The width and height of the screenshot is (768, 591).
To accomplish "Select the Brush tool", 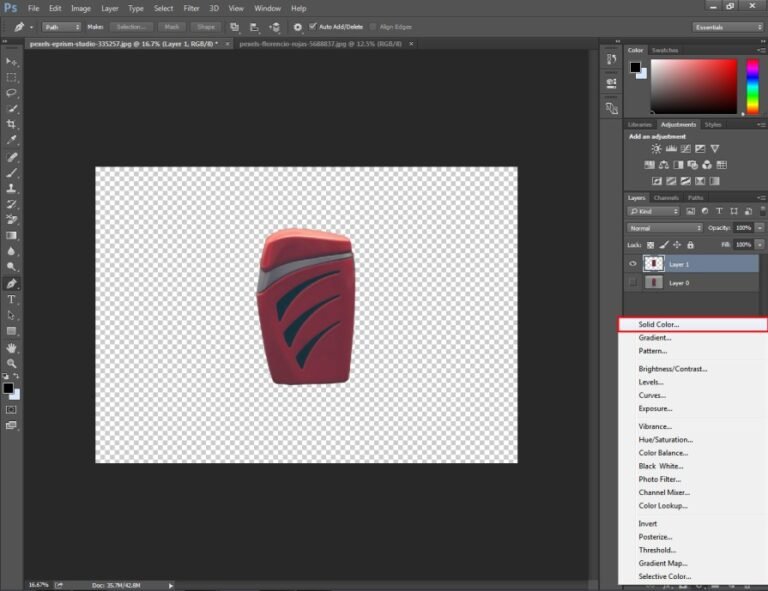I will pos(11,172).
